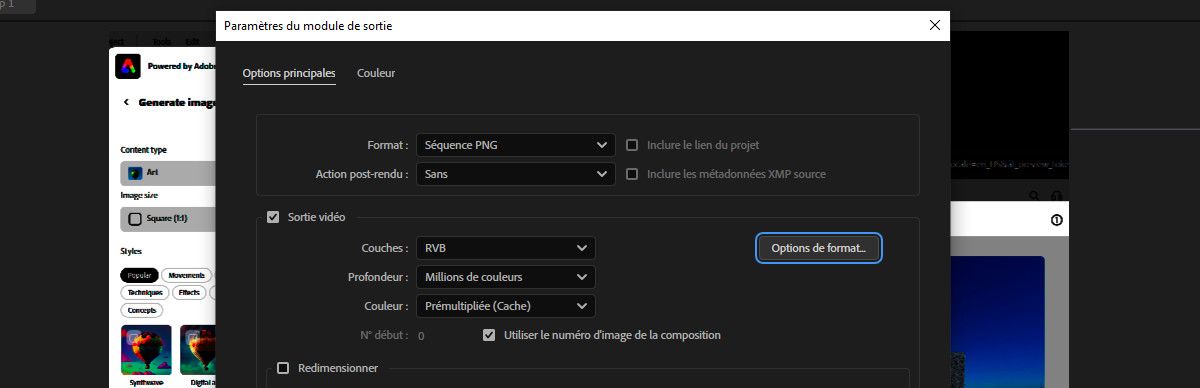Click the N° début value 0
This screenshot has height=388, width=1200.
421,336
